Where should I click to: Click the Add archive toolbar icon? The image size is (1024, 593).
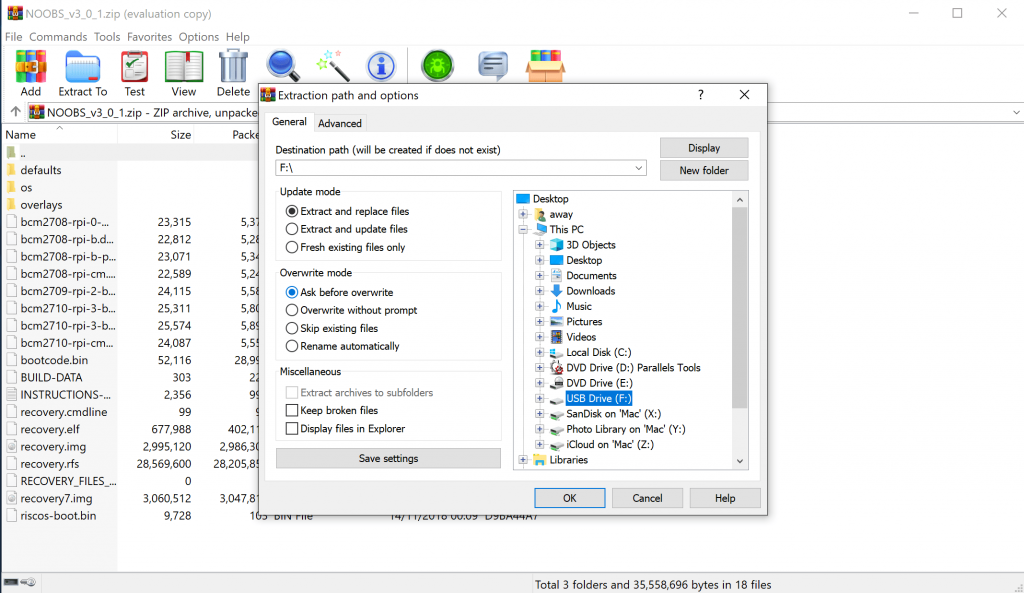pyautogui.click(x=30, y=68)
